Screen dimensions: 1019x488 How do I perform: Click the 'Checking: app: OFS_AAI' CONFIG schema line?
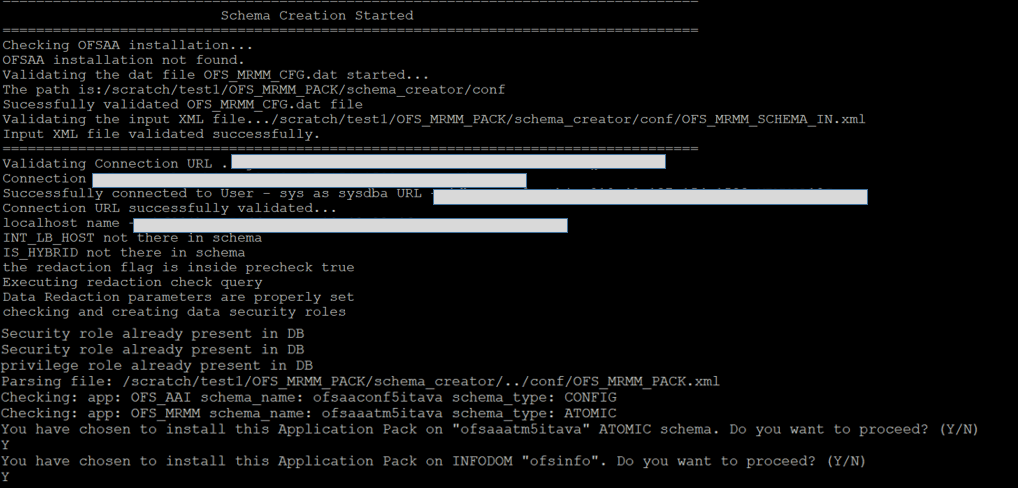[309, 397]
